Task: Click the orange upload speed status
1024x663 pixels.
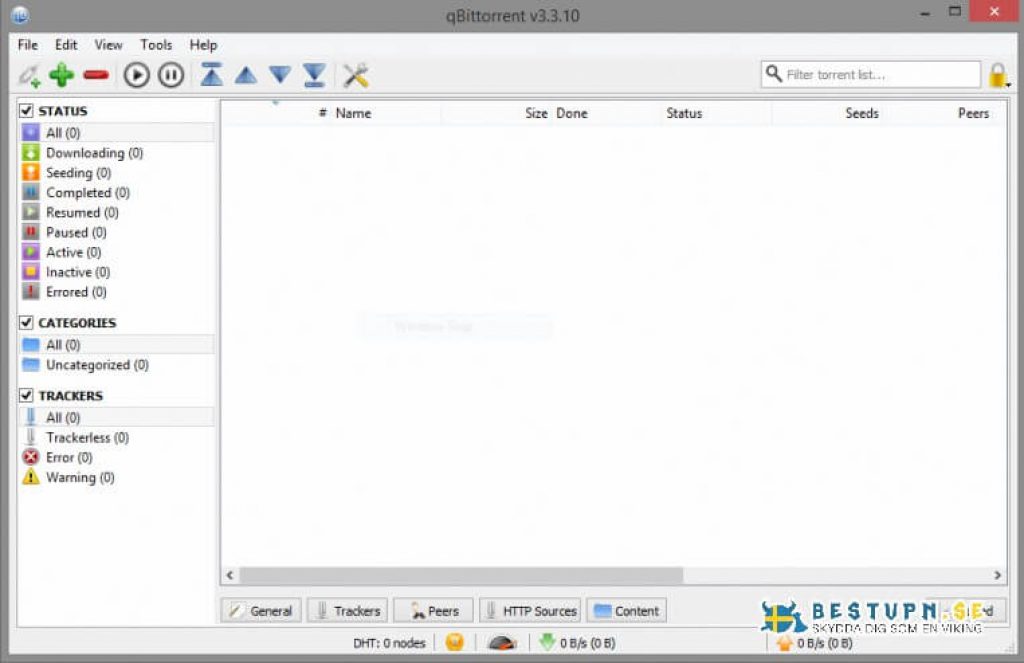Action: point(815,643)
